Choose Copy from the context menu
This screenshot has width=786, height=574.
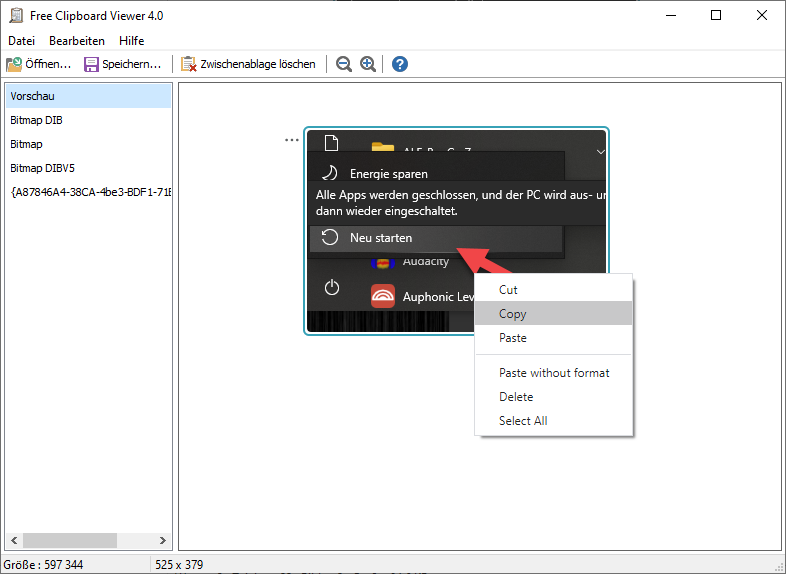point(553,314)
